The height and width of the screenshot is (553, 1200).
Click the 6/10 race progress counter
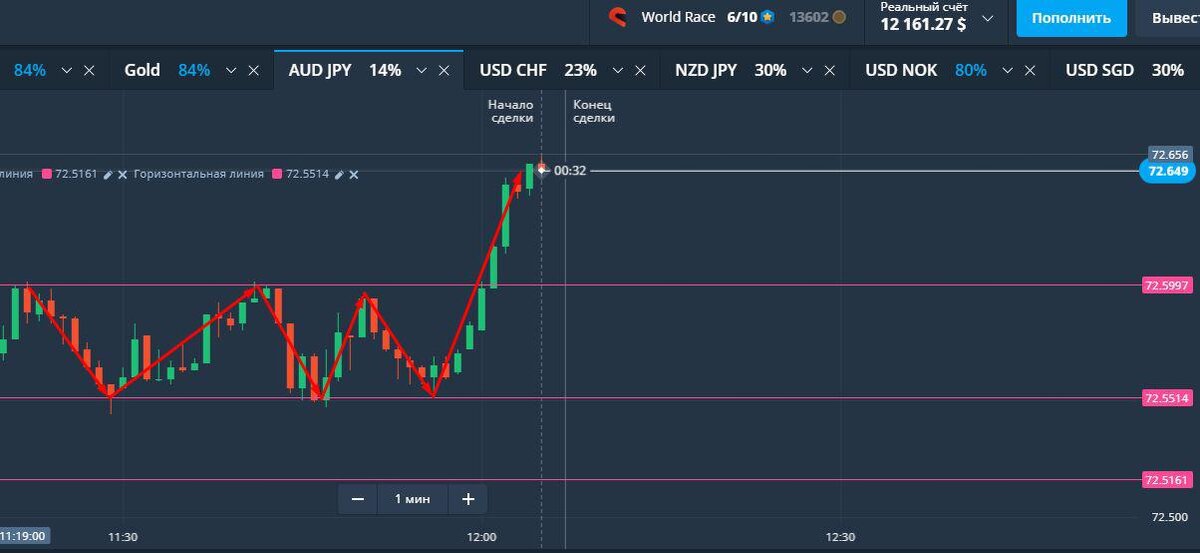pos(742,17)
